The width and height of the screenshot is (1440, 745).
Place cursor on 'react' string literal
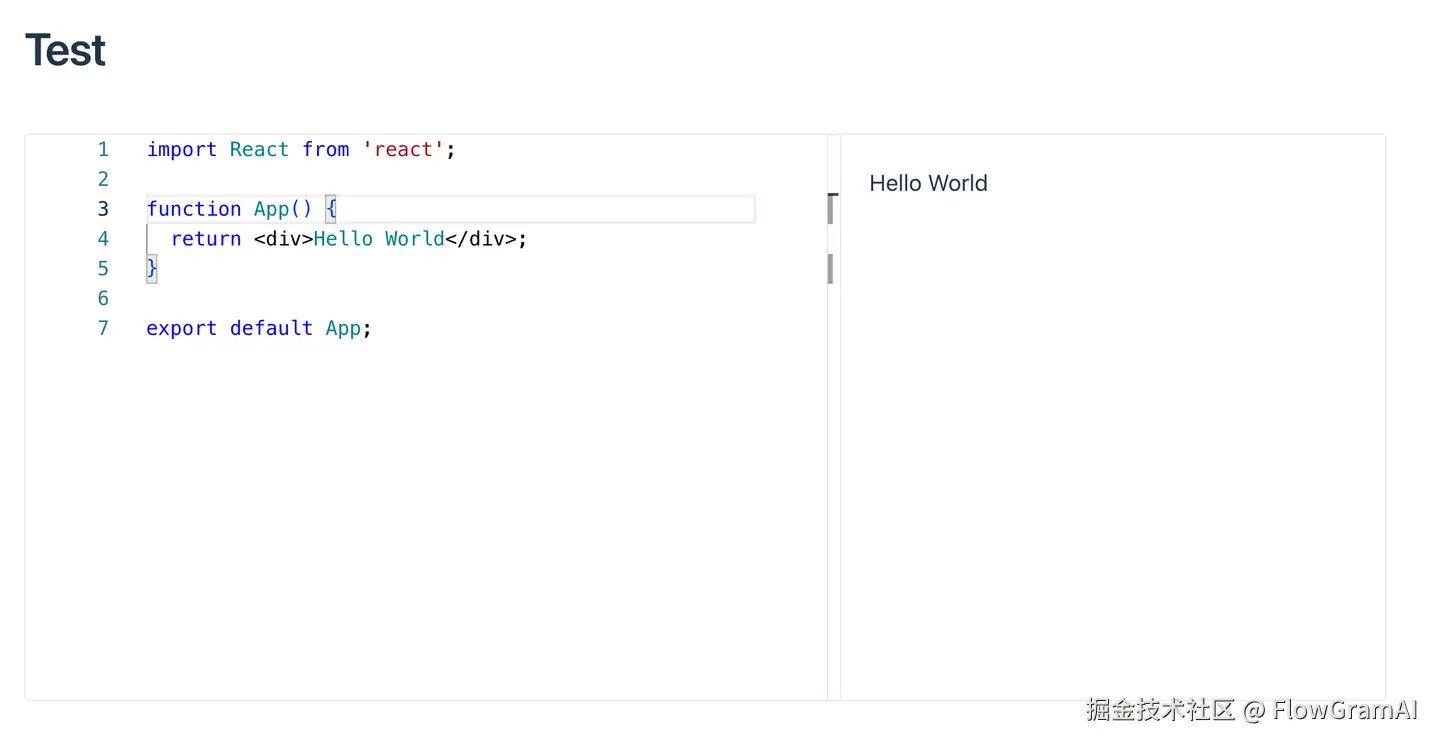pos(403,150)
